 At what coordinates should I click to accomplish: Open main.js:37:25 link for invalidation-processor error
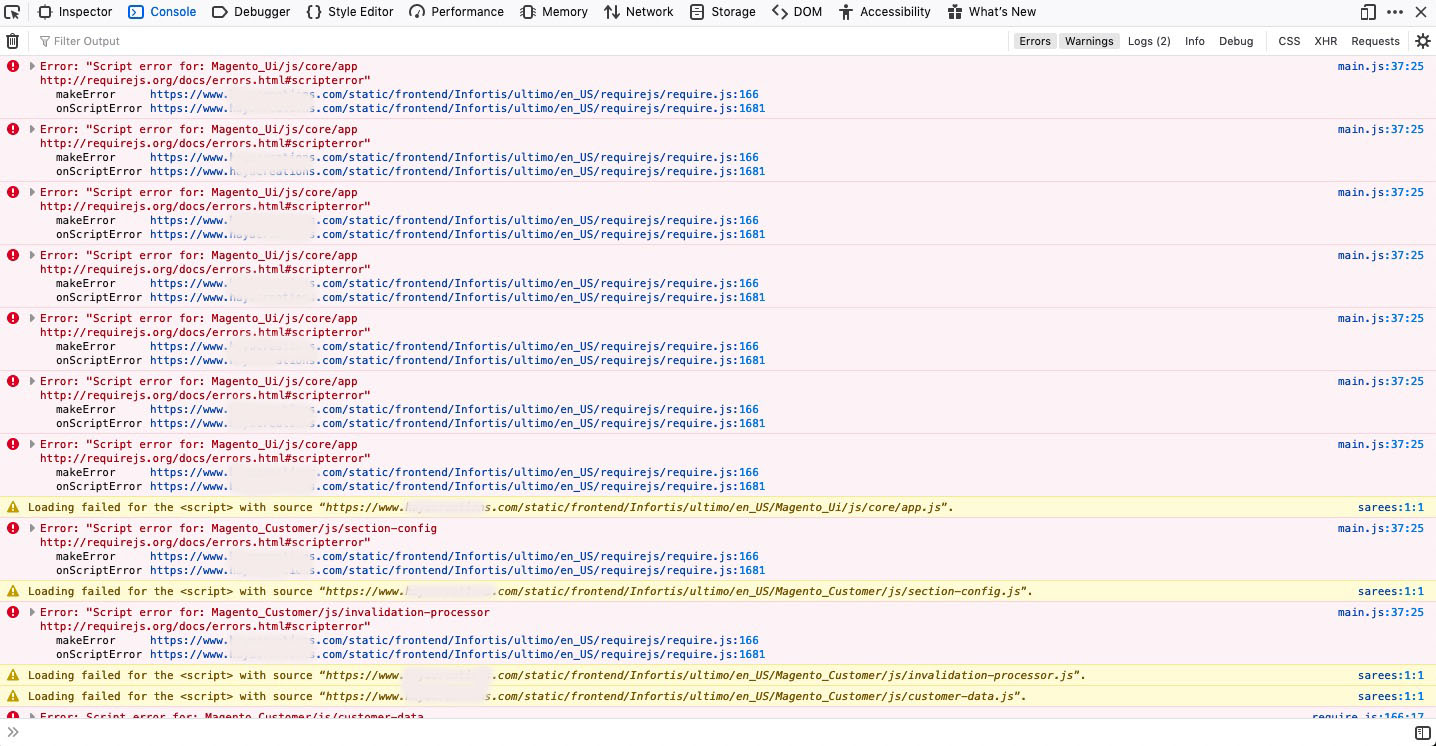(x=1380, y=612)
